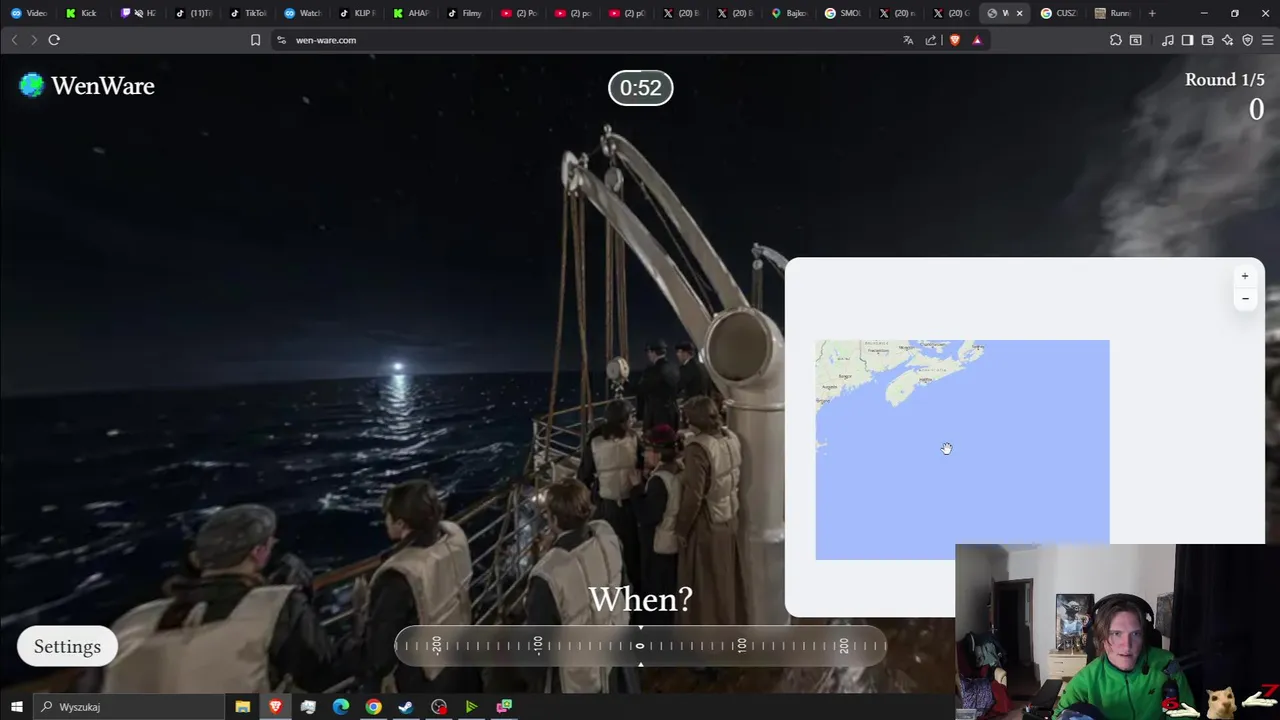Switch to the Runn tab

pyautogui.click(x=1113, y=13)
